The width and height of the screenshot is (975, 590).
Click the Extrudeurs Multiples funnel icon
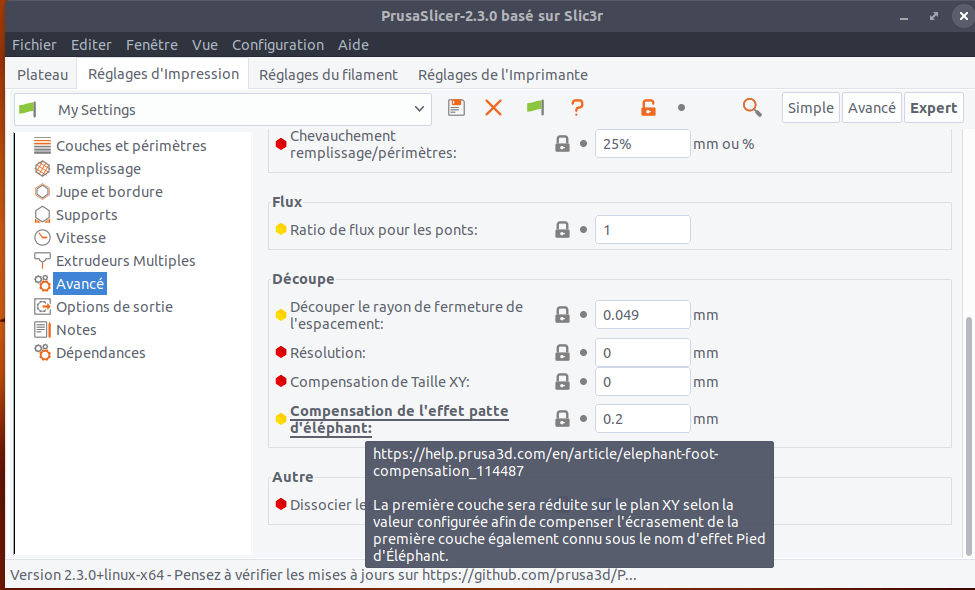point(42,260)
